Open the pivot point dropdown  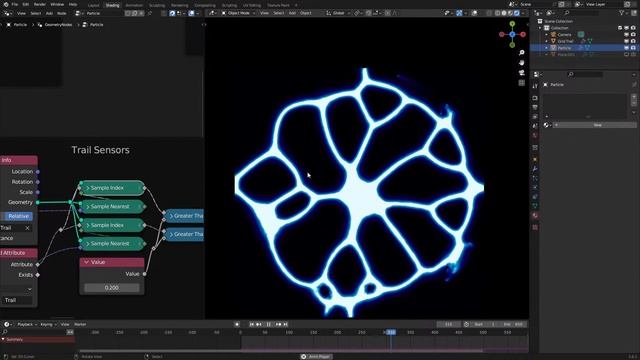[x=358, y=13]
